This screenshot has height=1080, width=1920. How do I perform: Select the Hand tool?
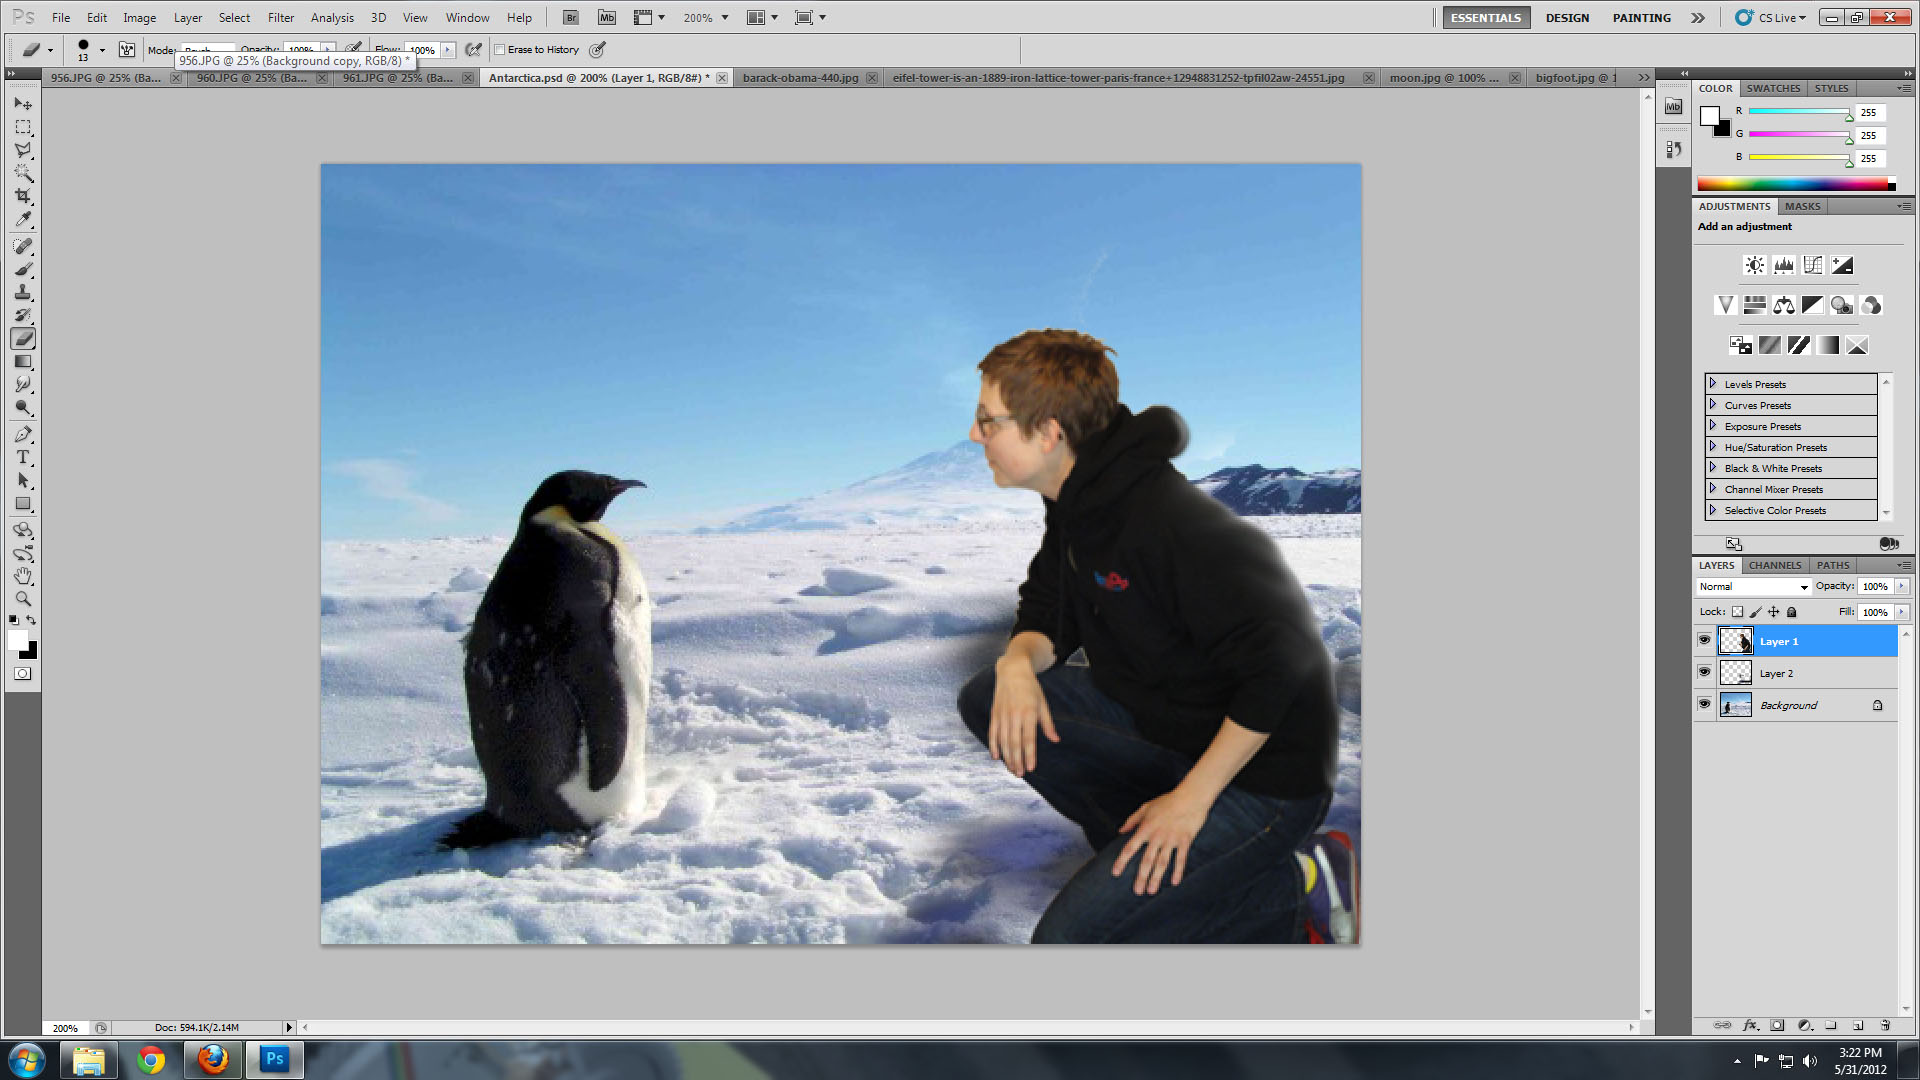(23, 576)
